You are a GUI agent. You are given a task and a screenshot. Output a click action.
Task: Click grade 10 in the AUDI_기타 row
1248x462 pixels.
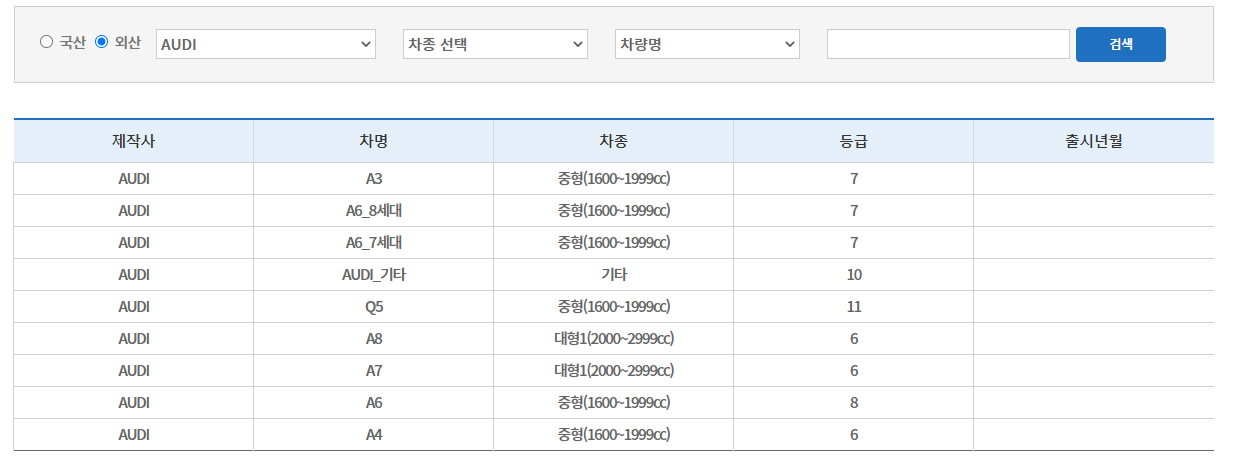tap(853, 275)
